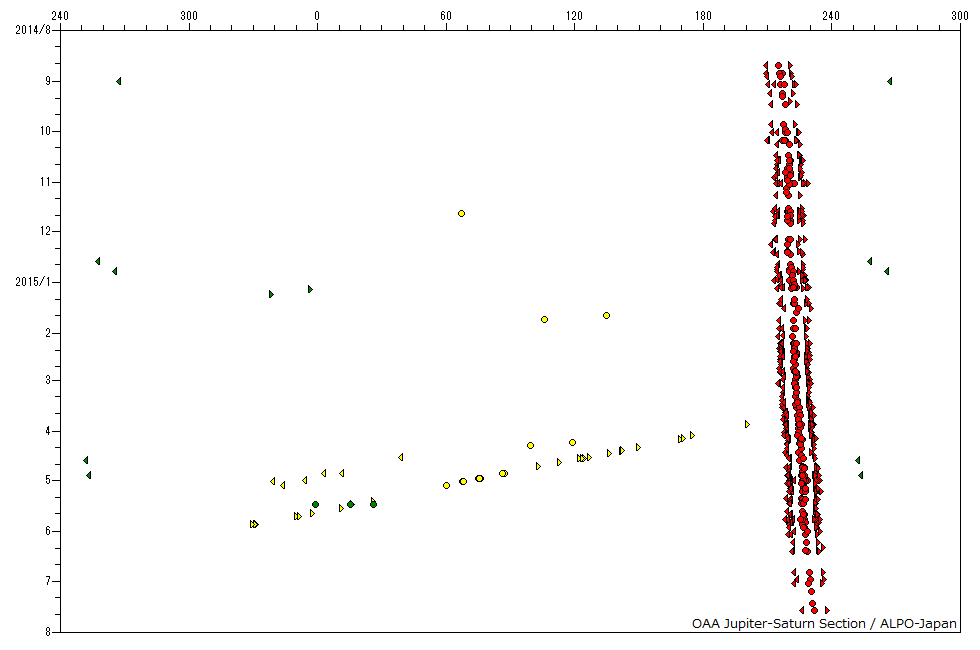Select the month "12" axis label
Viewport: 980px width, 650px height.
46,231
